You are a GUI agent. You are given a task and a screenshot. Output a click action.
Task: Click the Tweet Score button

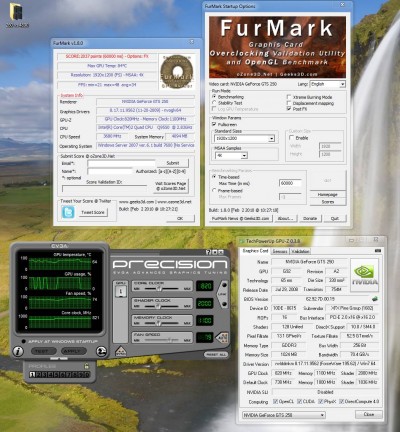[x=93, y=212]
